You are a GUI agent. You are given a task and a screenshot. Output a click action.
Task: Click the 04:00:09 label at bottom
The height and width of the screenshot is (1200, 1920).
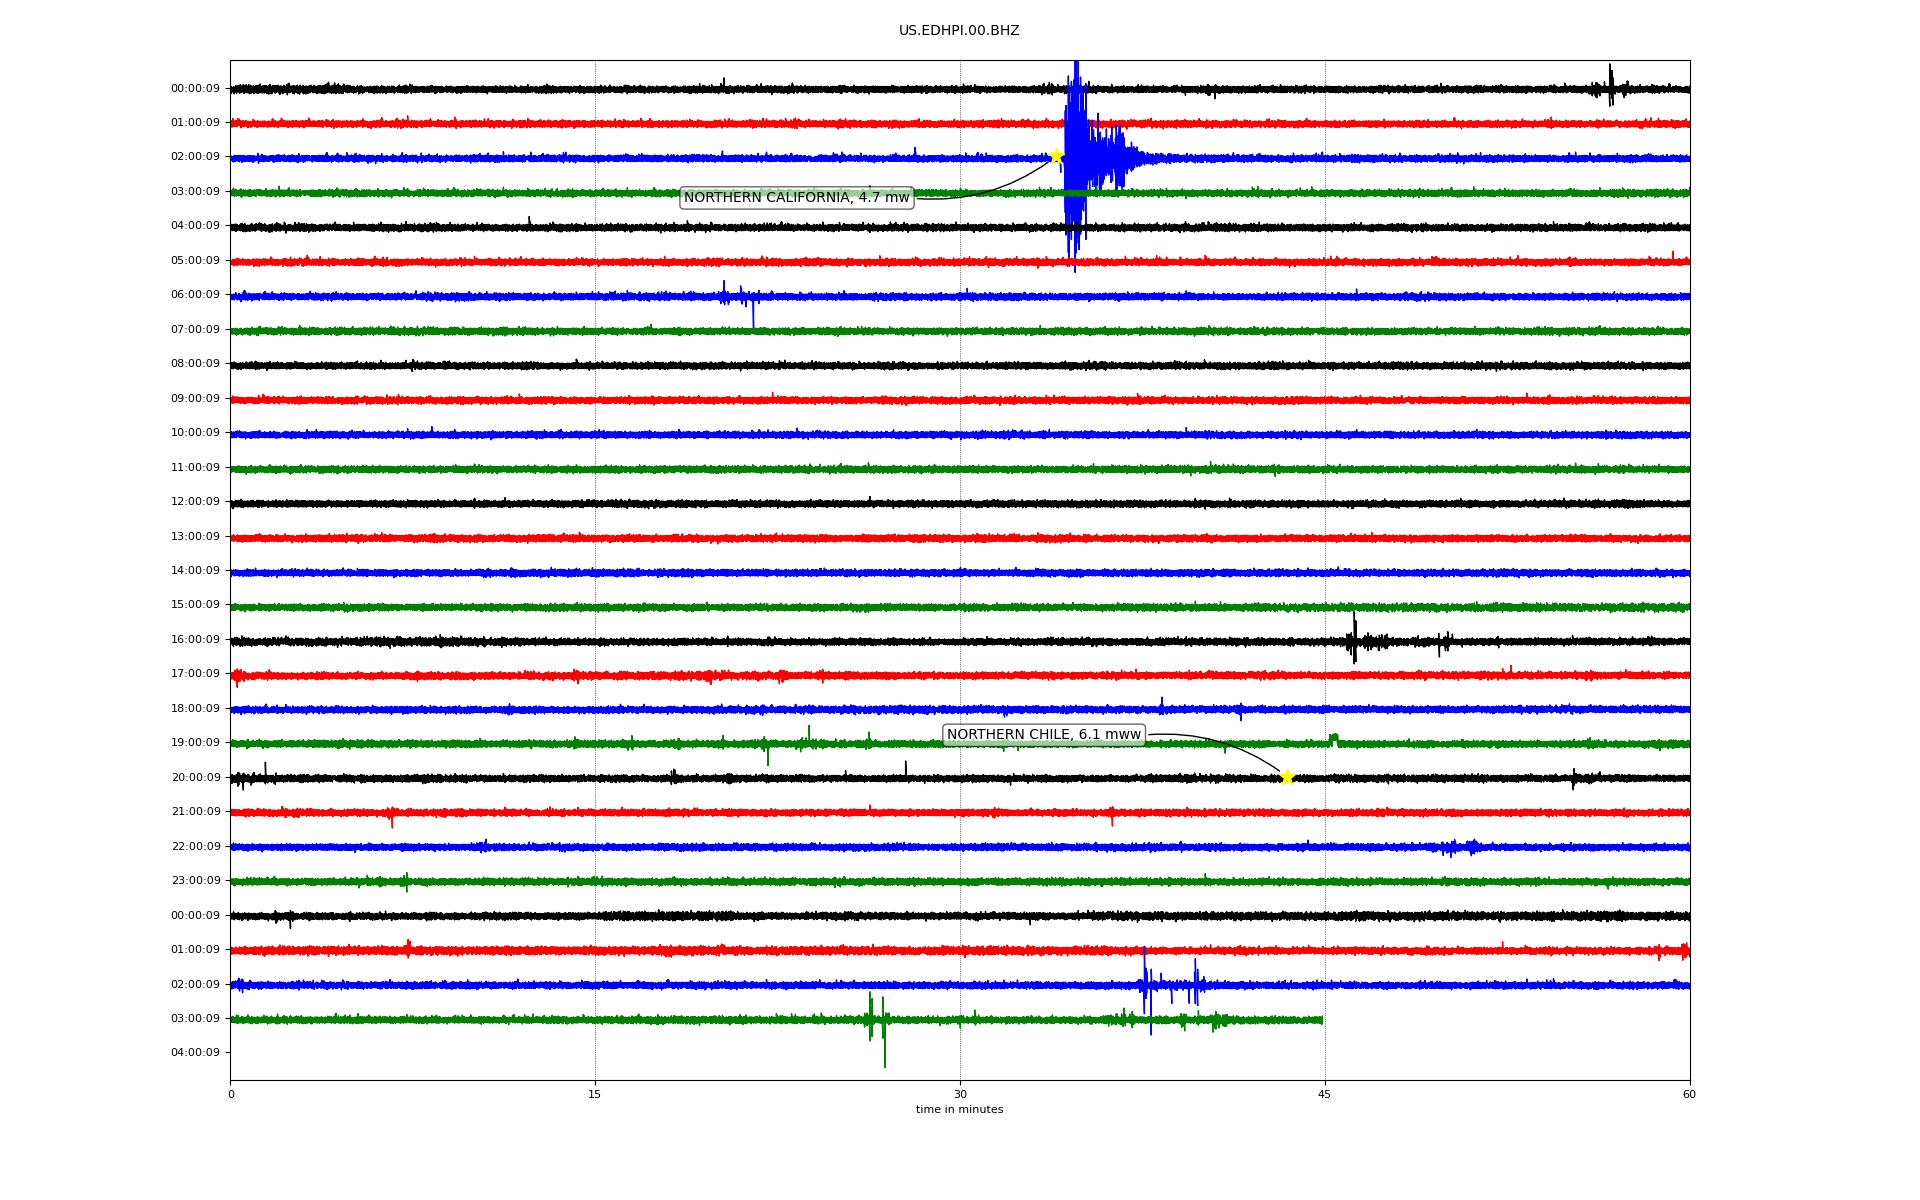pos(195,1053)
